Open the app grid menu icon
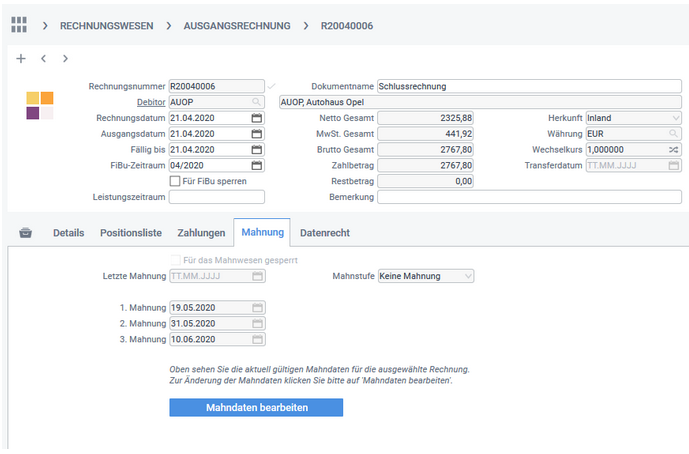 click(19, 25)
